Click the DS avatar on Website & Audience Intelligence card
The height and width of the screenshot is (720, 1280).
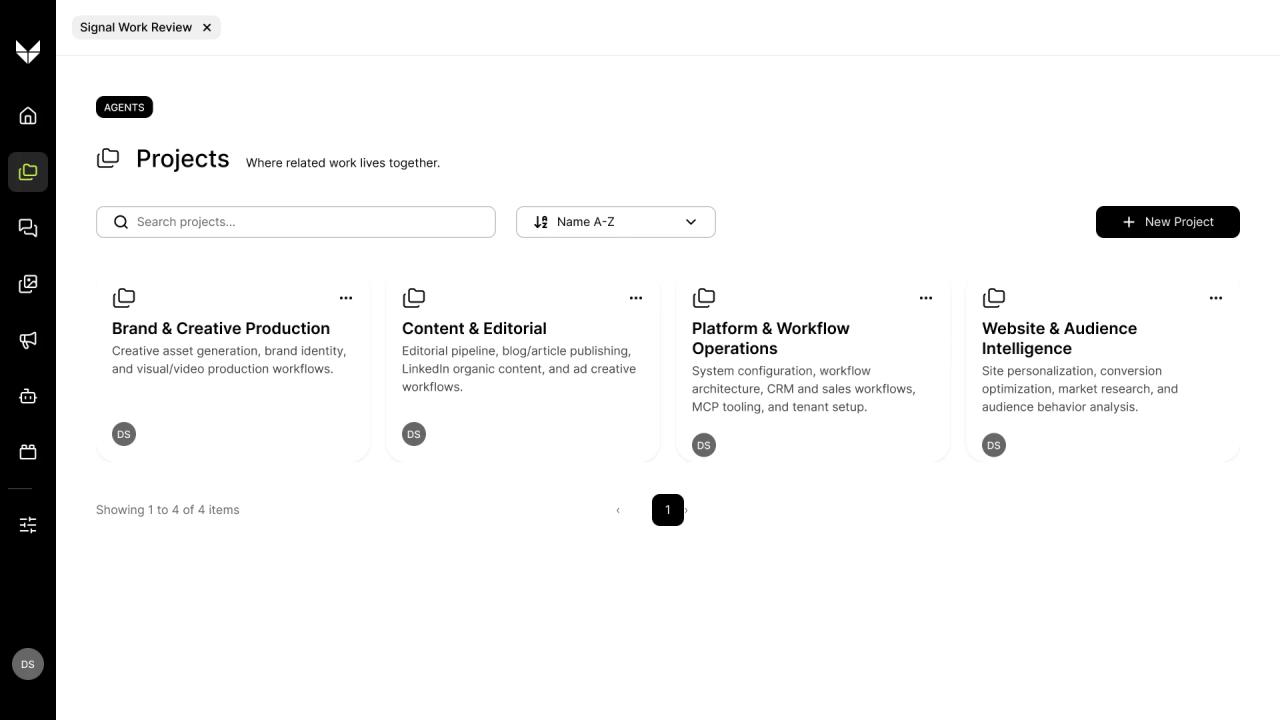pyautogui.click(x=994, y=445)
